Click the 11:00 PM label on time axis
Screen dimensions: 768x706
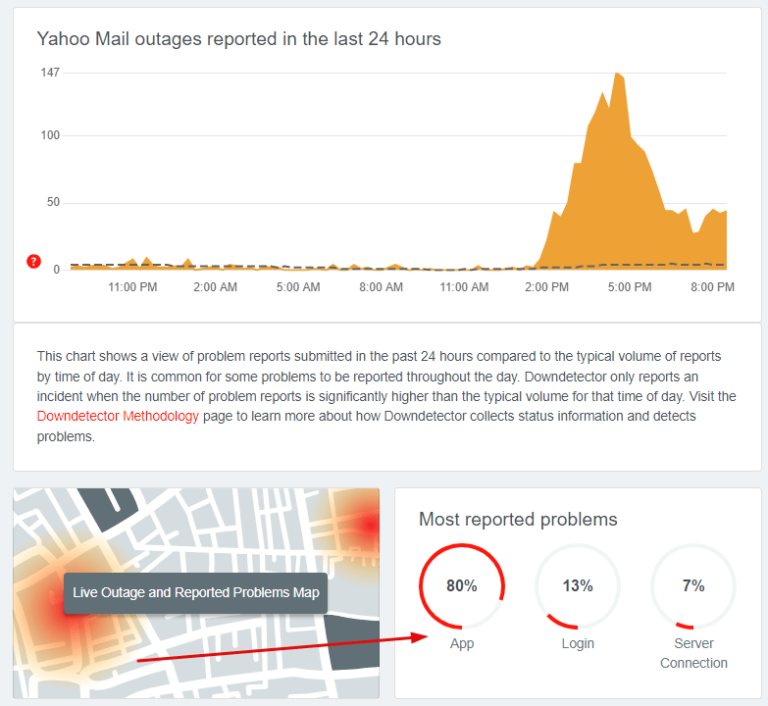[x=132, y=287]
